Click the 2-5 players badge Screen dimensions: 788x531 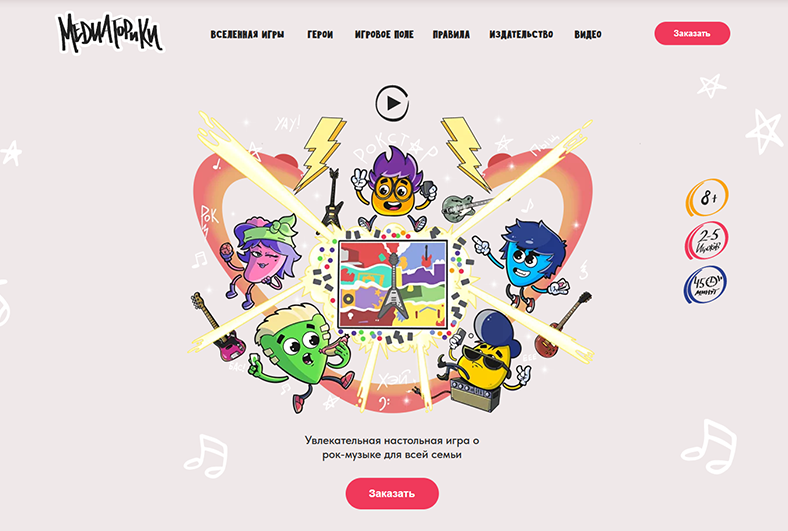pos(707,241)
